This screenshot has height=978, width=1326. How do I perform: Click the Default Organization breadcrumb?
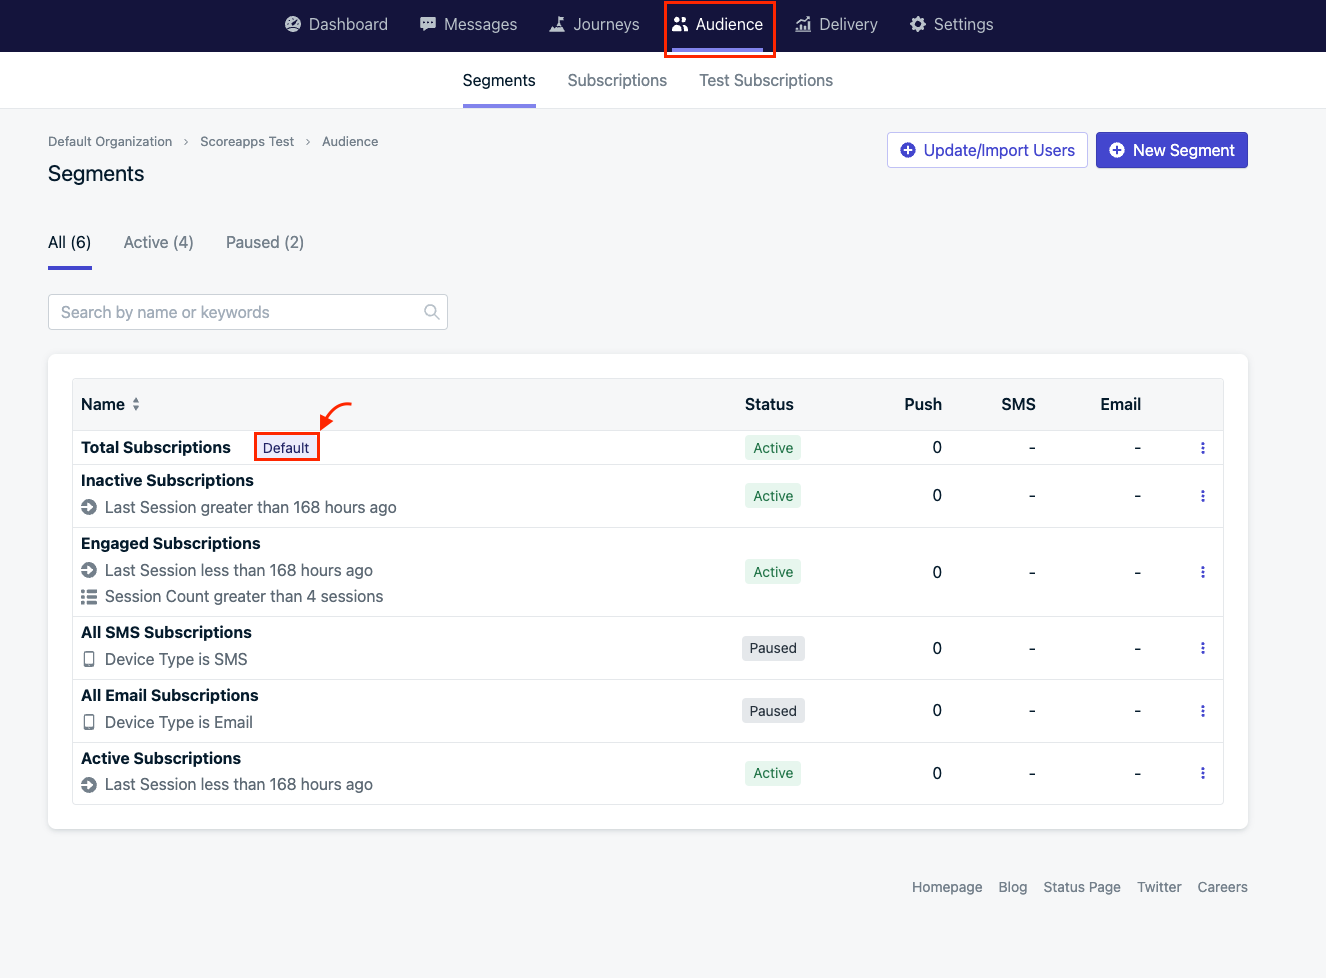click(110, 141)
